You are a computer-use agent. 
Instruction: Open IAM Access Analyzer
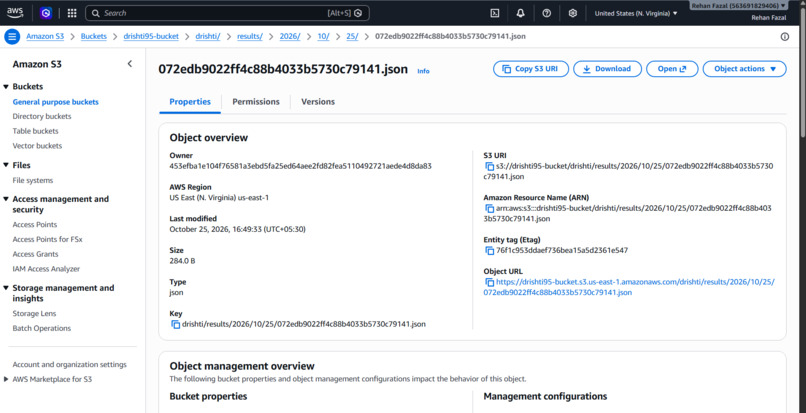coord(46,269)
